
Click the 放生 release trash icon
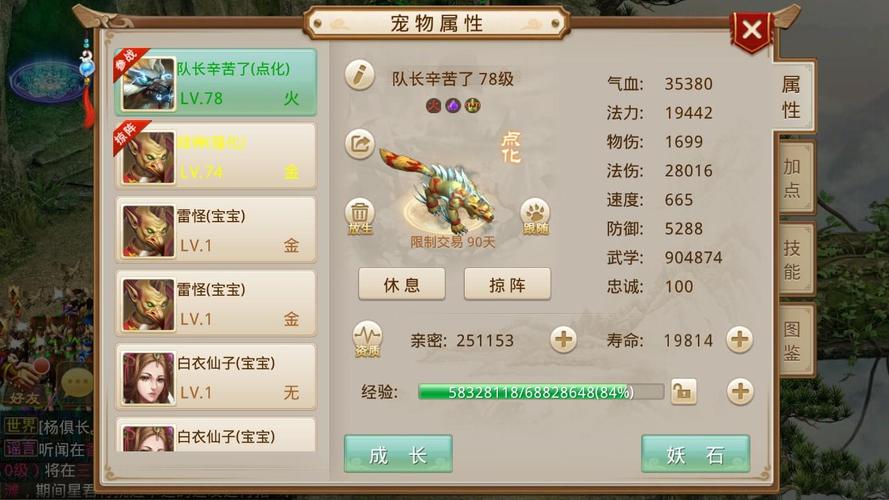[359, 216]
